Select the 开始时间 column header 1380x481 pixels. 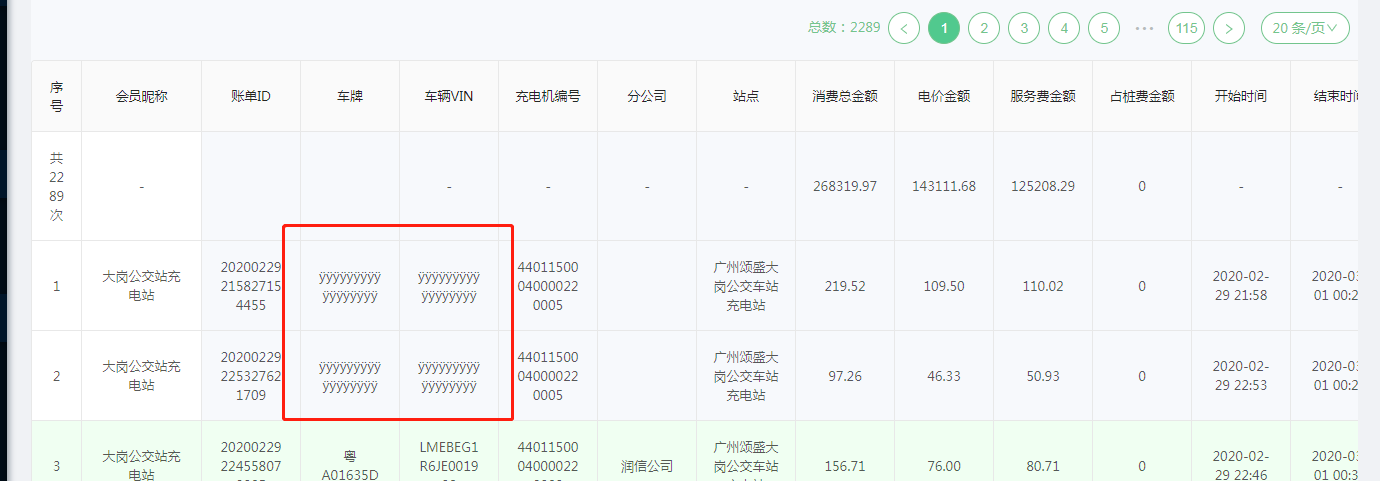click(x=1240, y=96)
